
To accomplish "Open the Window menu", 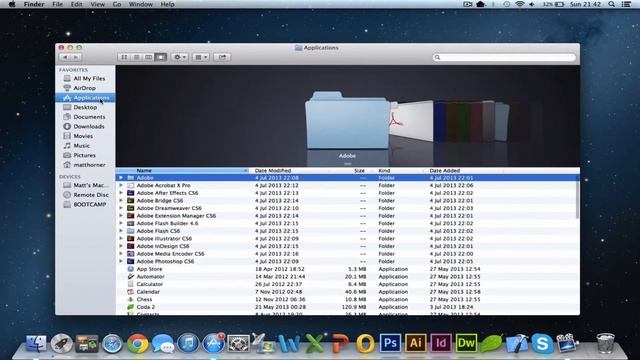I will click(140, 4).
